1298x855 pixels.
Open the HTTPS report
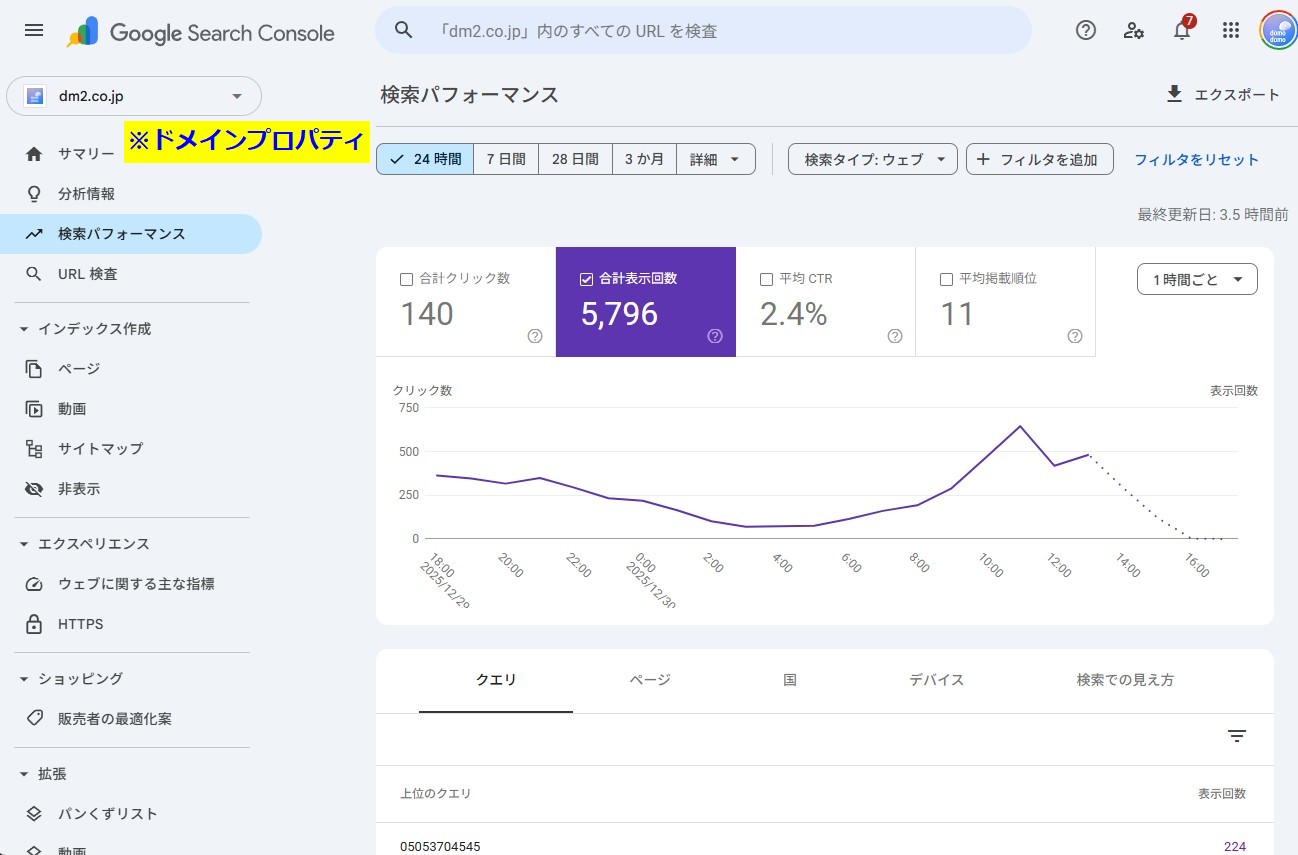pyautogui.click(x=79, y=623)
